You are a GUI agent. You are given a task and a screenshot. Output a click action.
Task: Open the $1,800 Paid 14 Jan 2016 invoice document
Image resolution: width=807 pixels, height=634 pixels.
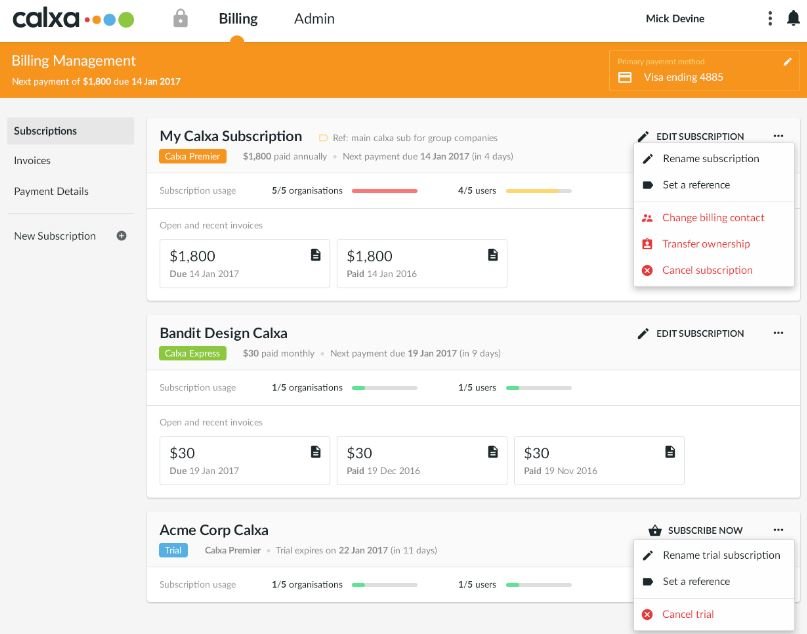(493, 255)
